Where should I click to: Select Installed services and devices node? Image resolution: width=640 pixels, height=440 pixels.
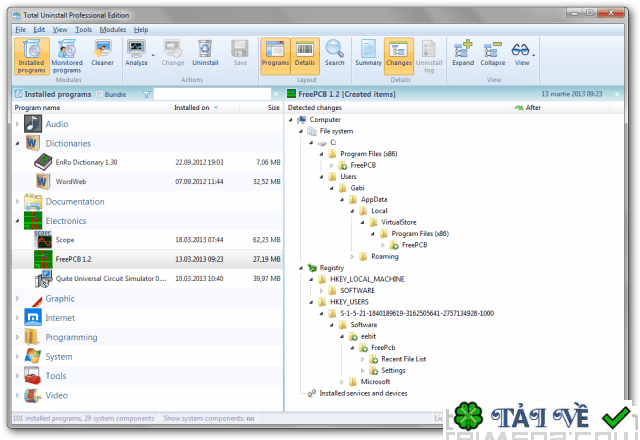click(x=363, y=393)
